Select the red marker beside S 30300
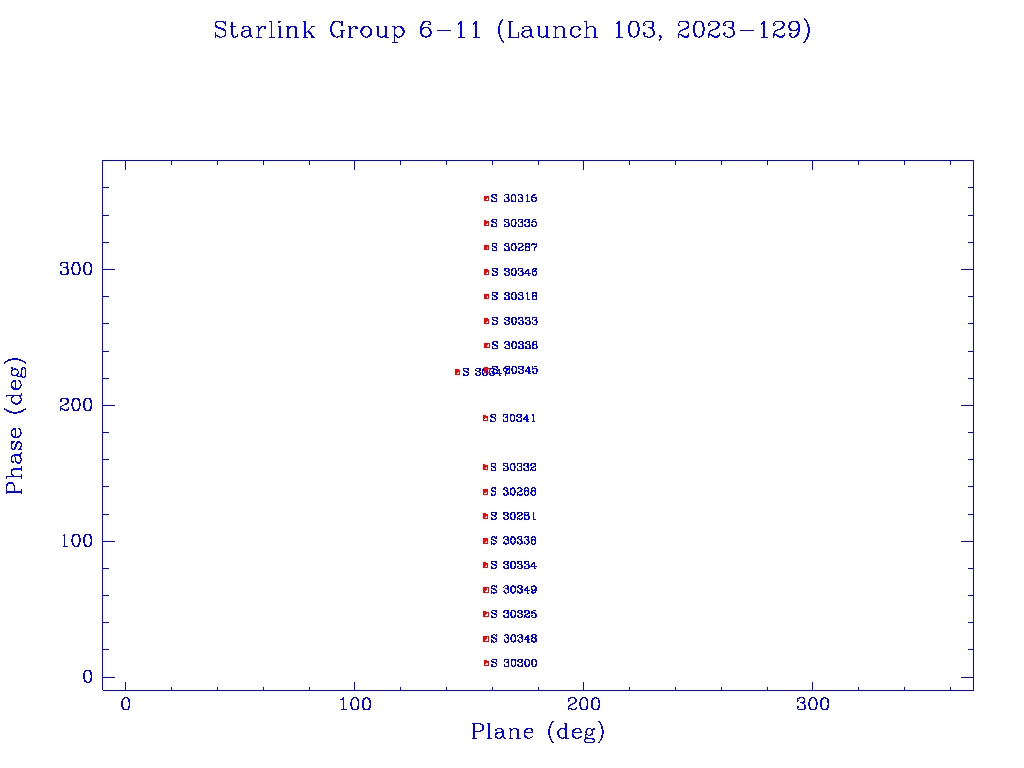1024x768 pixels. 486,663
